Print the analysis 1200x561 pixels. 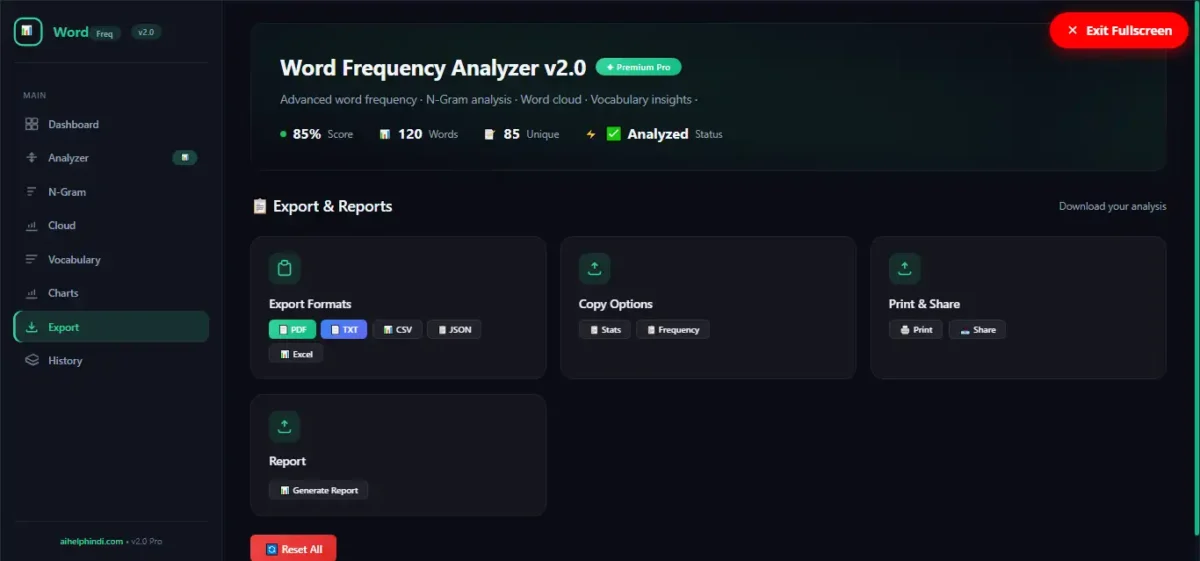point(915,329)
